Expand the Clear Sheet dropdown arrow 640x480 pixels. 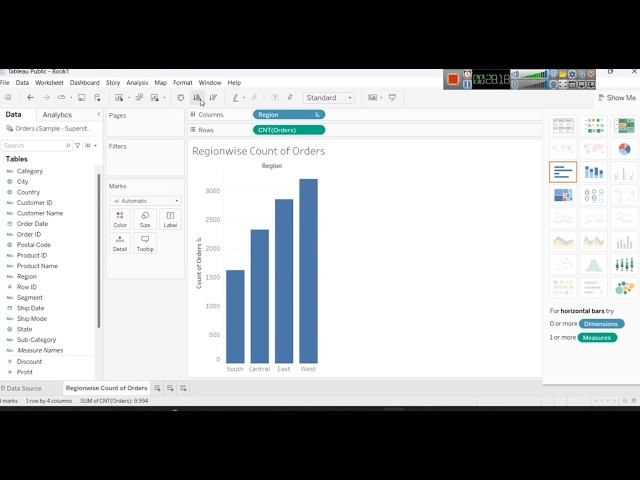[164, 98]
